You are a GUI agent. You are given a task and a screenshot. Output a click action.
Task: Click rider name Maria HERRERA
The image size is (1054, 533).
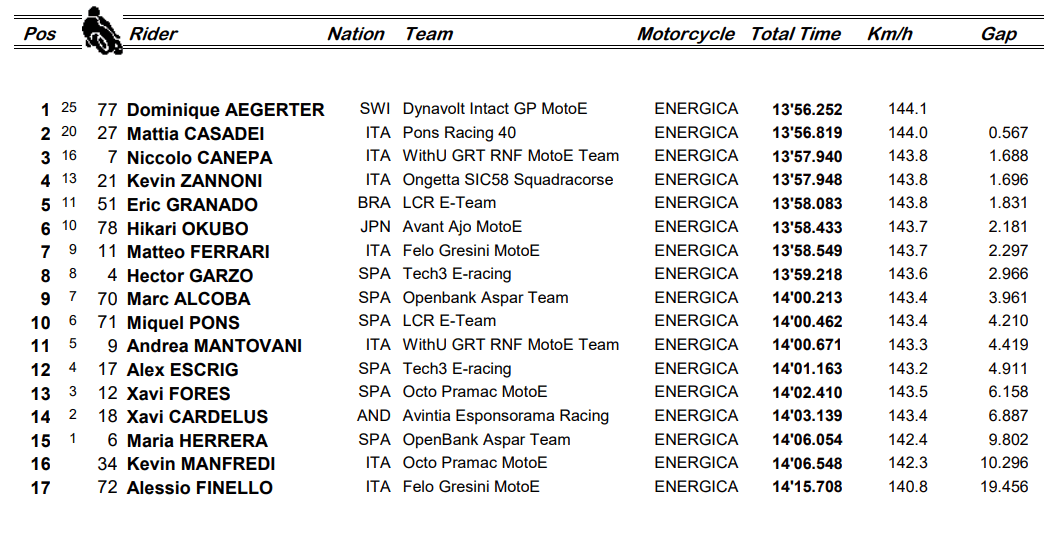(197, 441)
